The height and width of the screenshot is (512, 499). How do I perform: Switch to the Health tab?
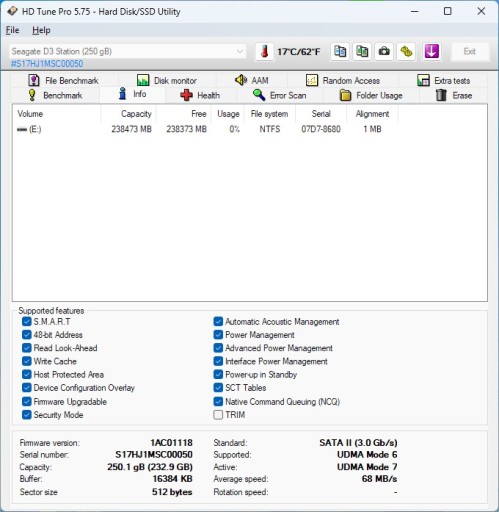tap(200, 95)
